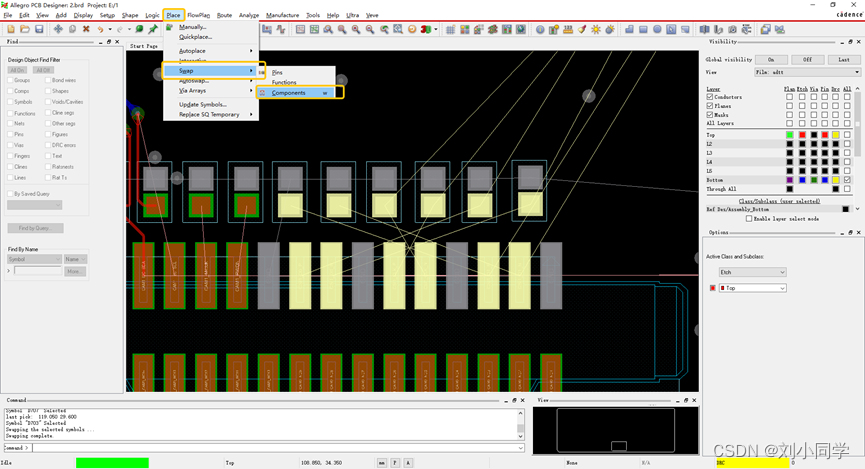Toggle the Through All layer All checkbox
Viewport: 865px width, 469px height.
(847, 189)
